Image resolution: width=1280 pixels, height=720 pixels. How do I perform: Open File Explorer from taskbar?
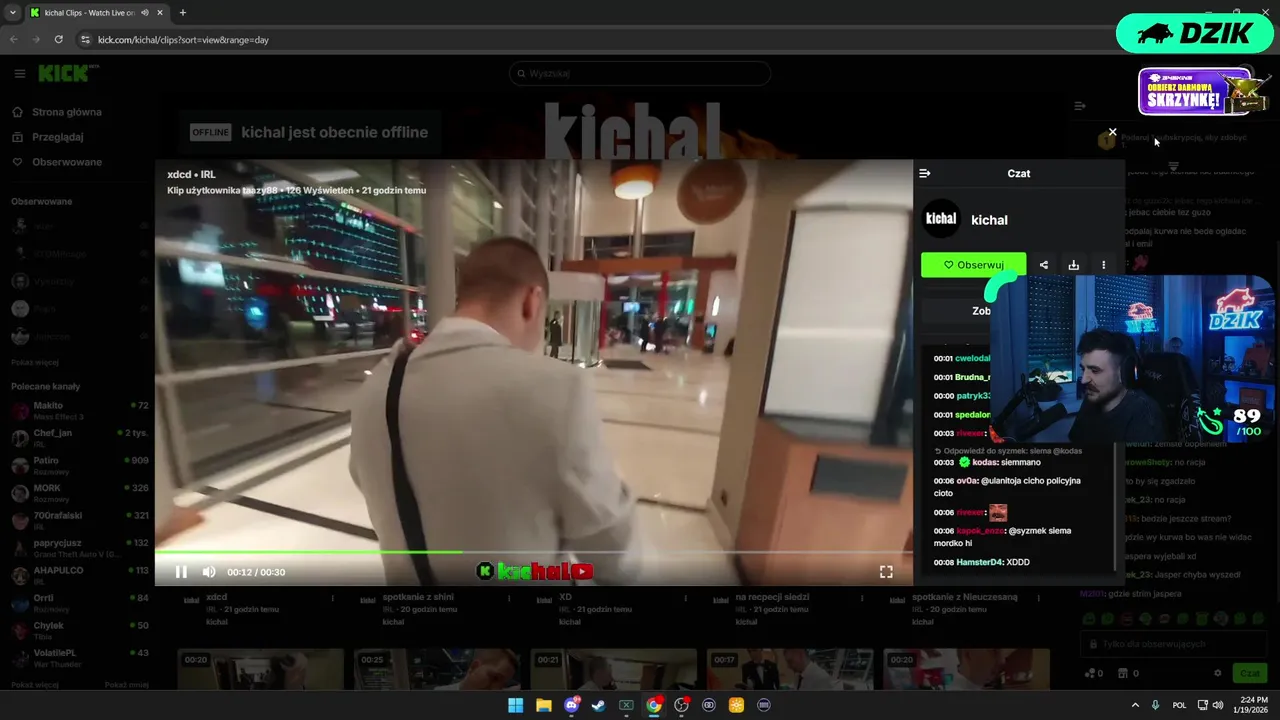[x=543, y=705]
